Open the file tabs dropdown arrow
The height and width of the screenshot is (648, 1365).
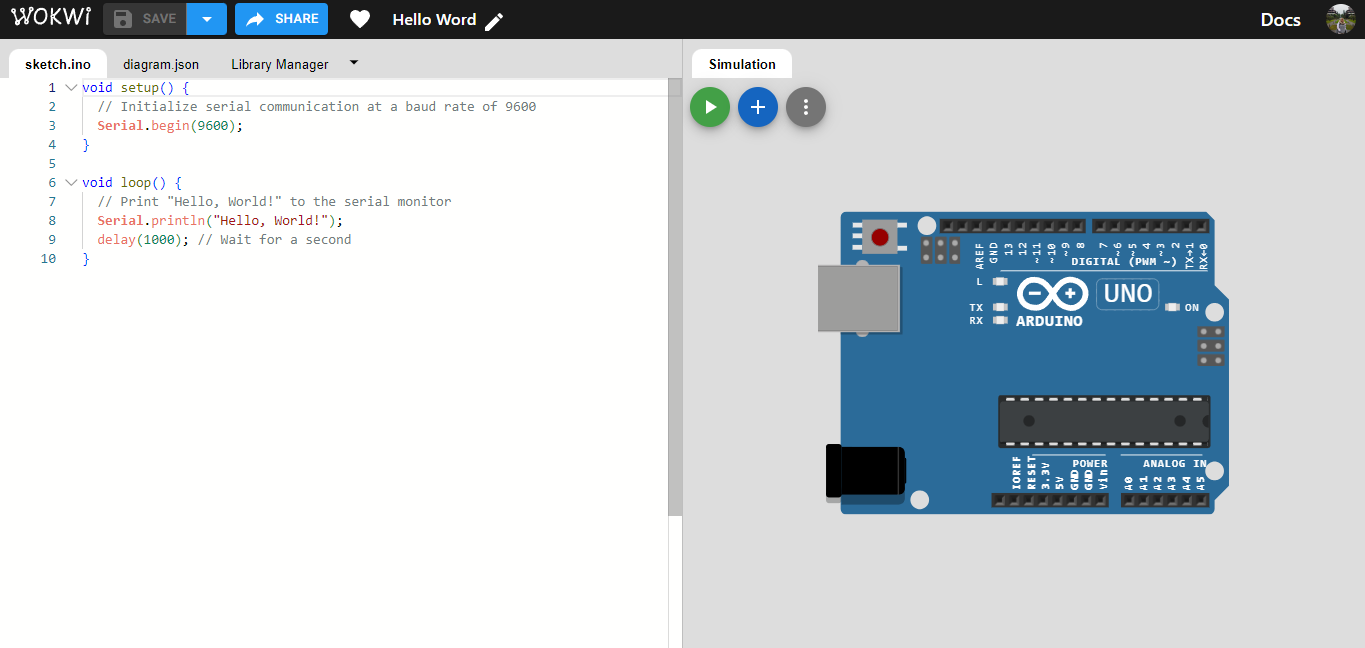354,62
